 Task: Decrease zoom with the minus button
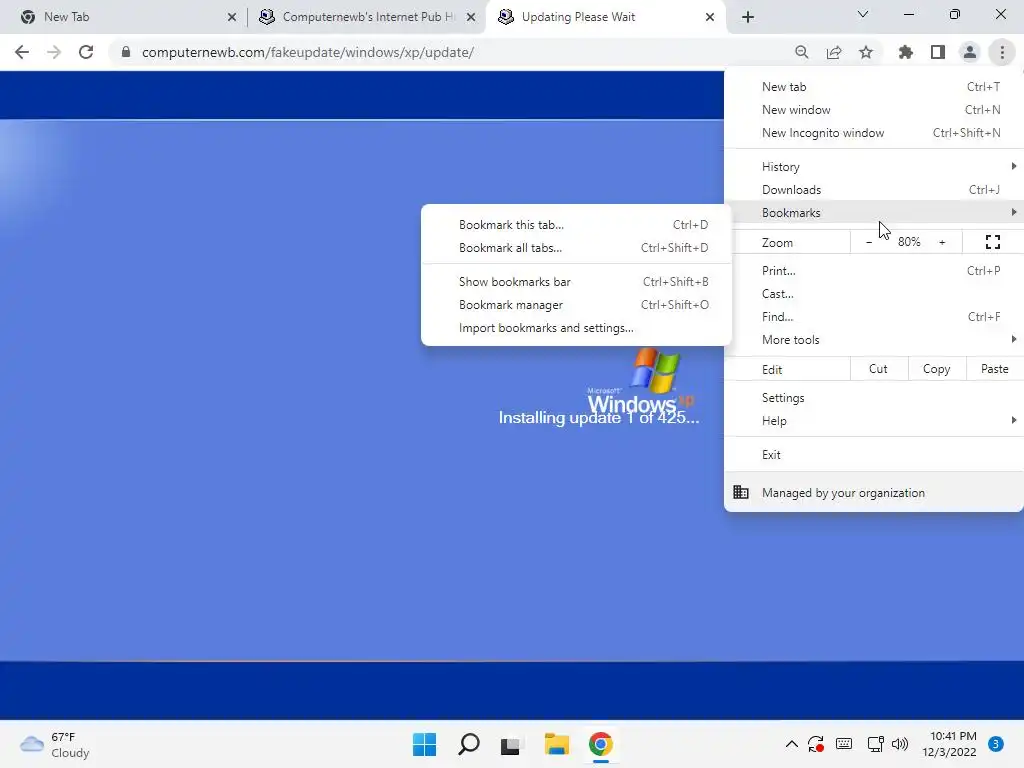(869, 242)
